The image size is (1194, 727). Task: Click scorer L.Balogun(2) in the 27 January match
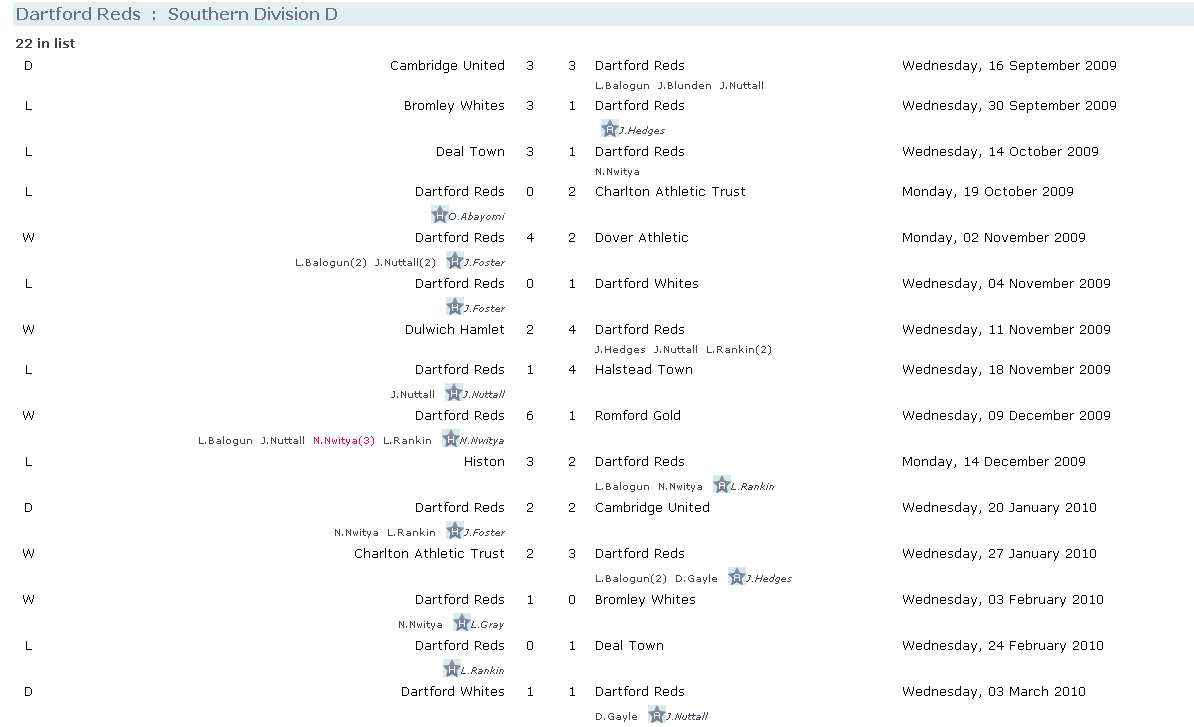tap(631, 579)
